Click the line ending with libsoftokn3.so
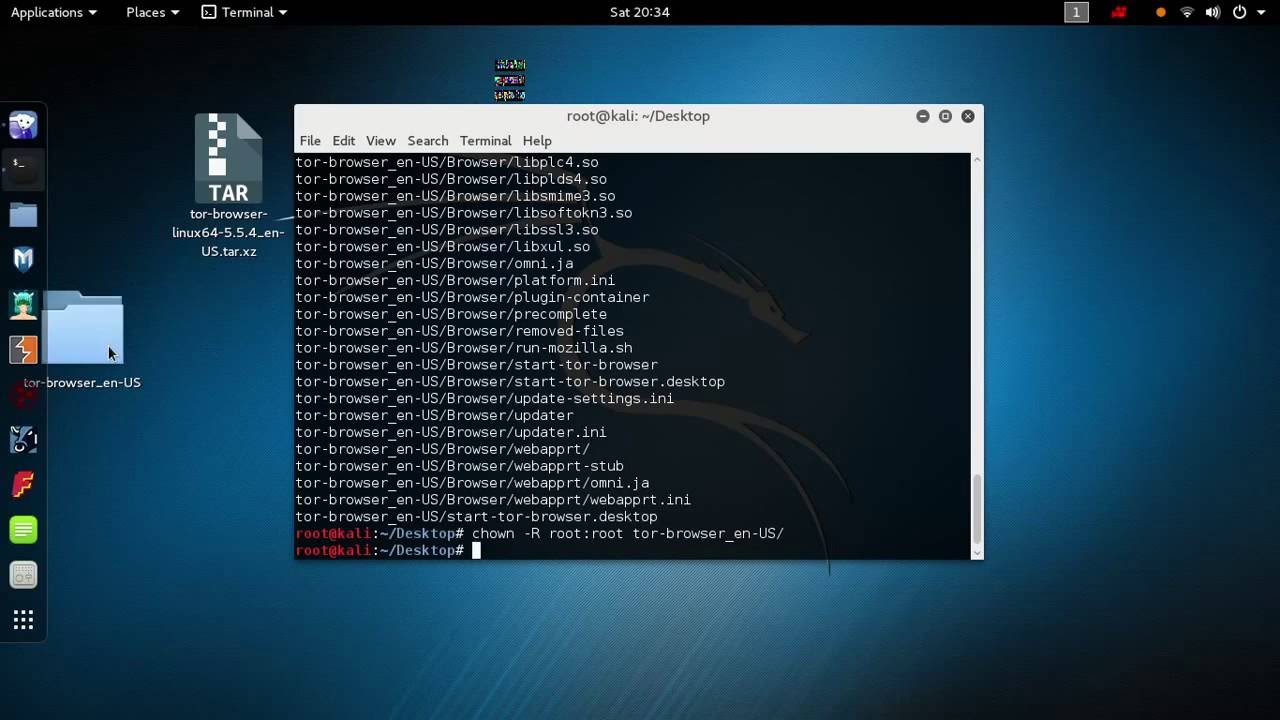This screenshot has width=1280, height=720. click(464, 213)
